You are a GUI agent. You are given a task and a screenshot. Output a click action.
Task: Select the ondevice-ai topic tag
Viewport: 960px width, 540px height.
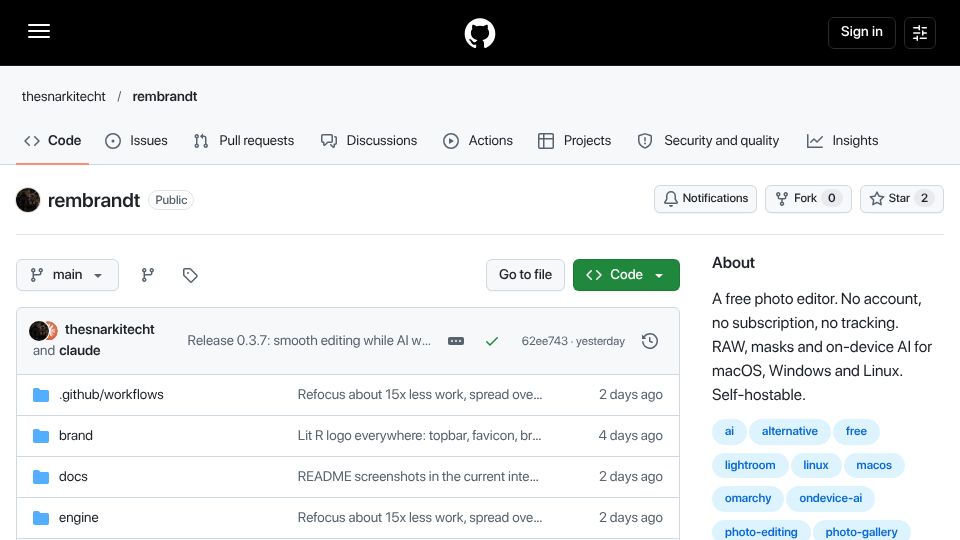[x=830, y=498]
